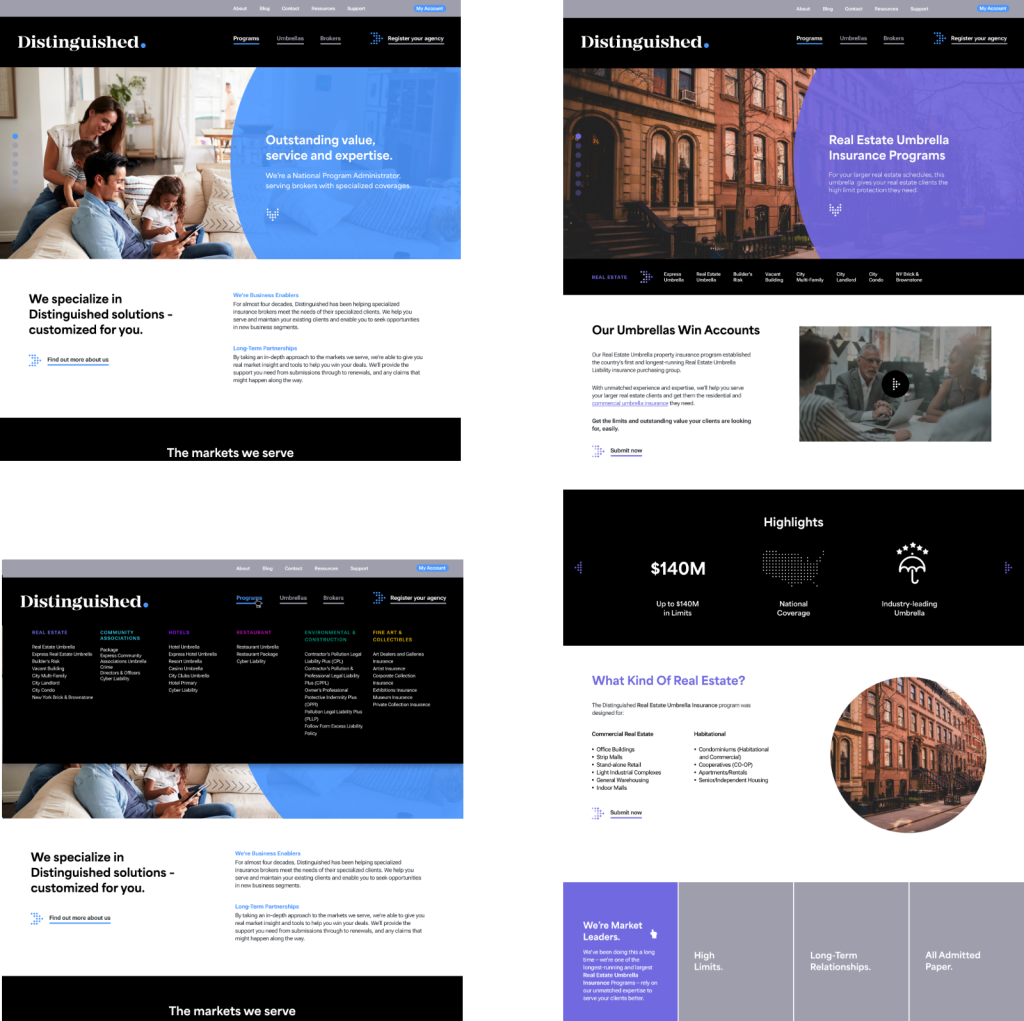The image size is (1024, 1021).
Task: Play the Our Umbrellas Win Accounts video
Action: coord(895,384)
